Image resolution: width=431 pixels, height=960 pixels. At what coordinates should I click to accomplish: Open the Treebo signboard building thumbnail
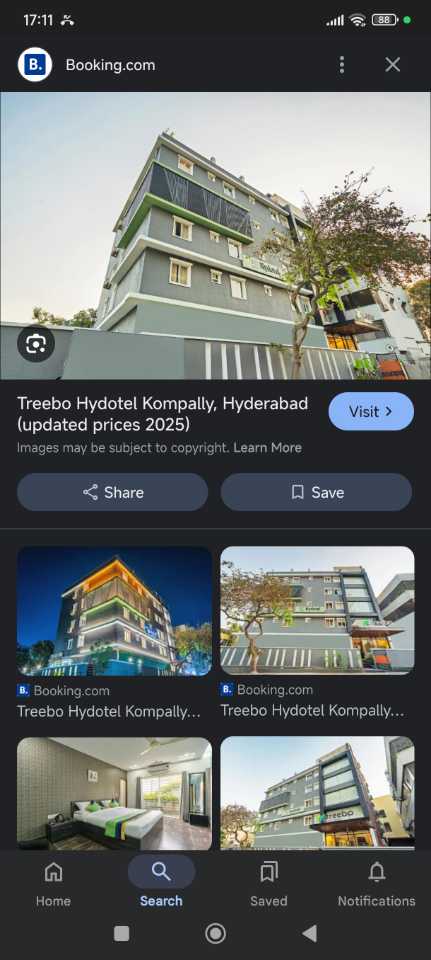pyautogui.click(x=317, y=793)
